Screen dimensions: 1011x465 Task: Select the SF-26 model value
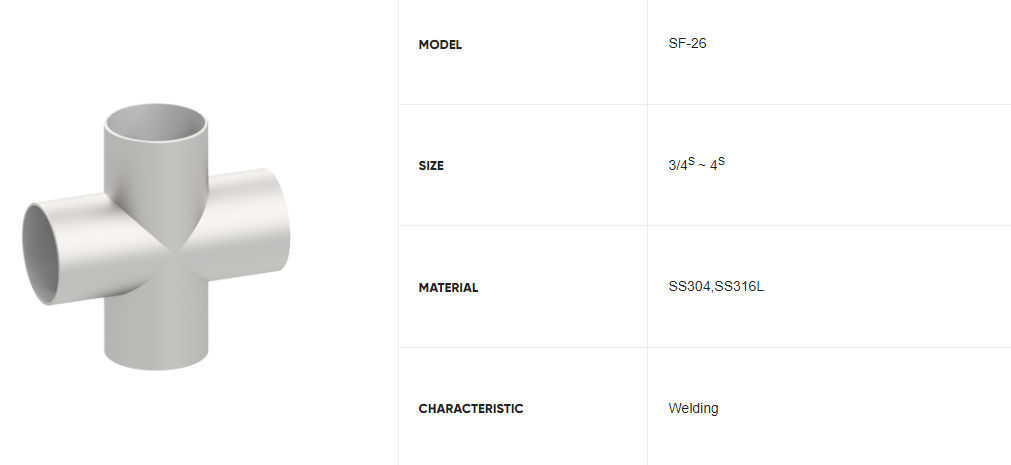(x=687, y=44)
